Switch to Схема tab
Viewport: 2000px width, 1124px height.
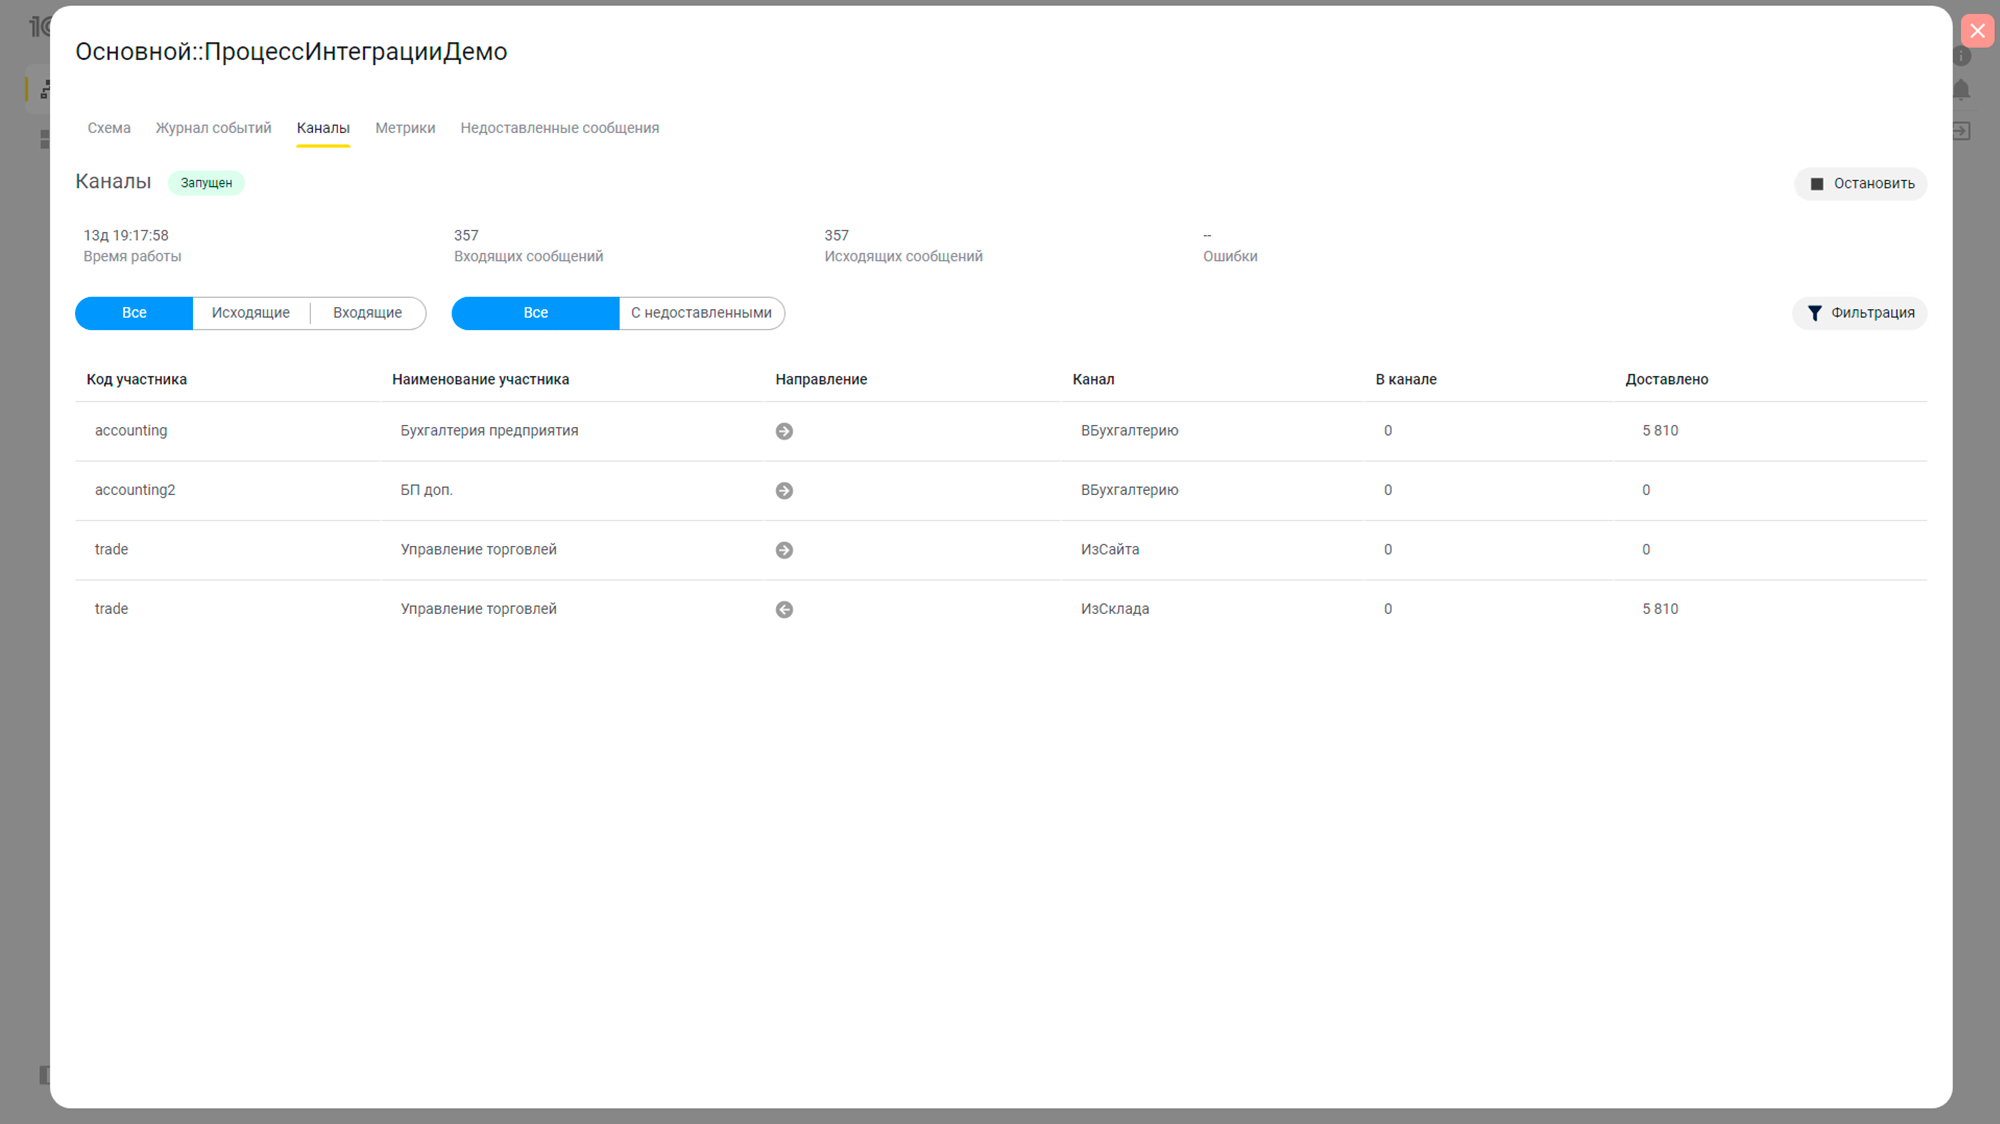point(109,128)
